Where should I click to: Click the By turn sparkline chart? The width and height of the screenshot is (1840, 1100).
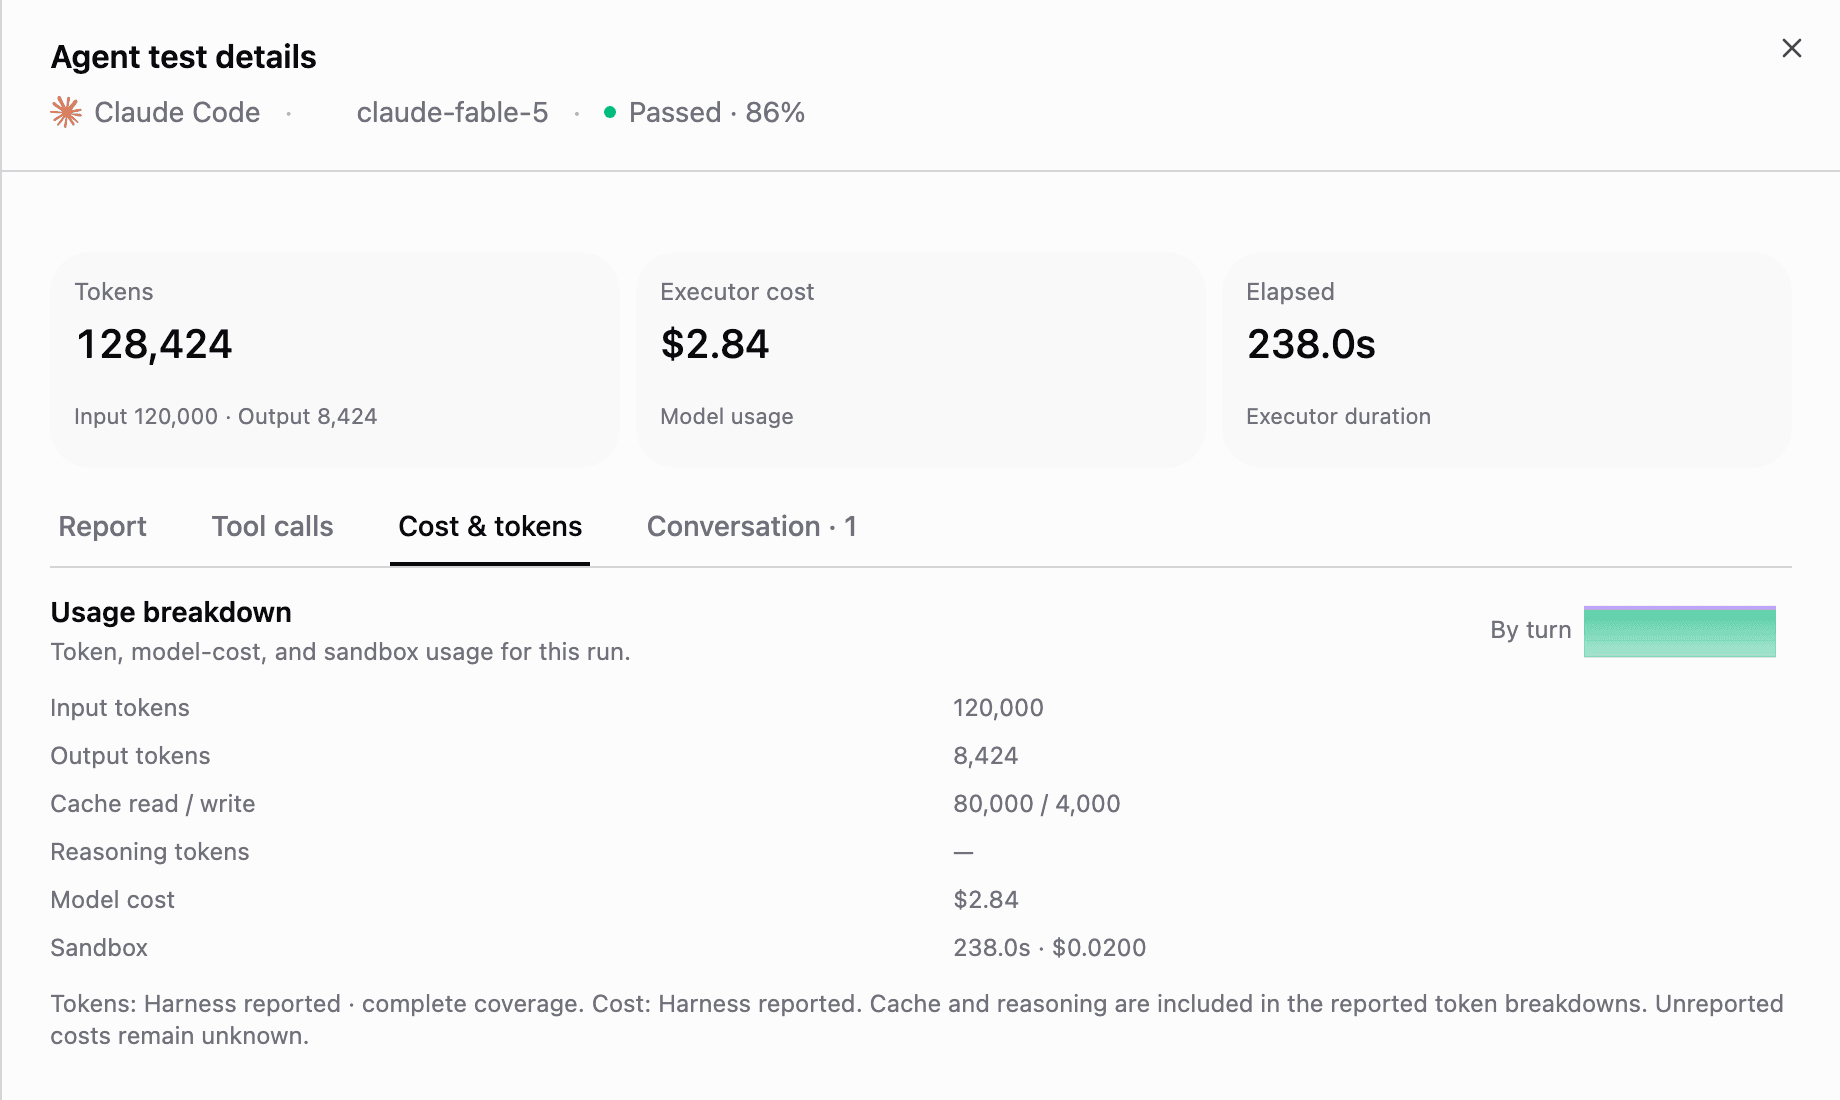1679,631
